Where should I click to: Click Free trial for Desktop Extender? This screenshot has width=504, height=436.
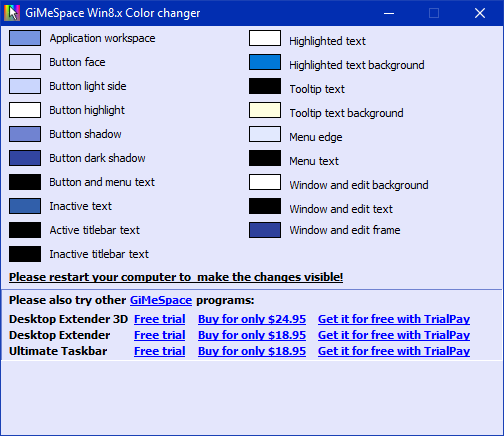pos(160,335)
